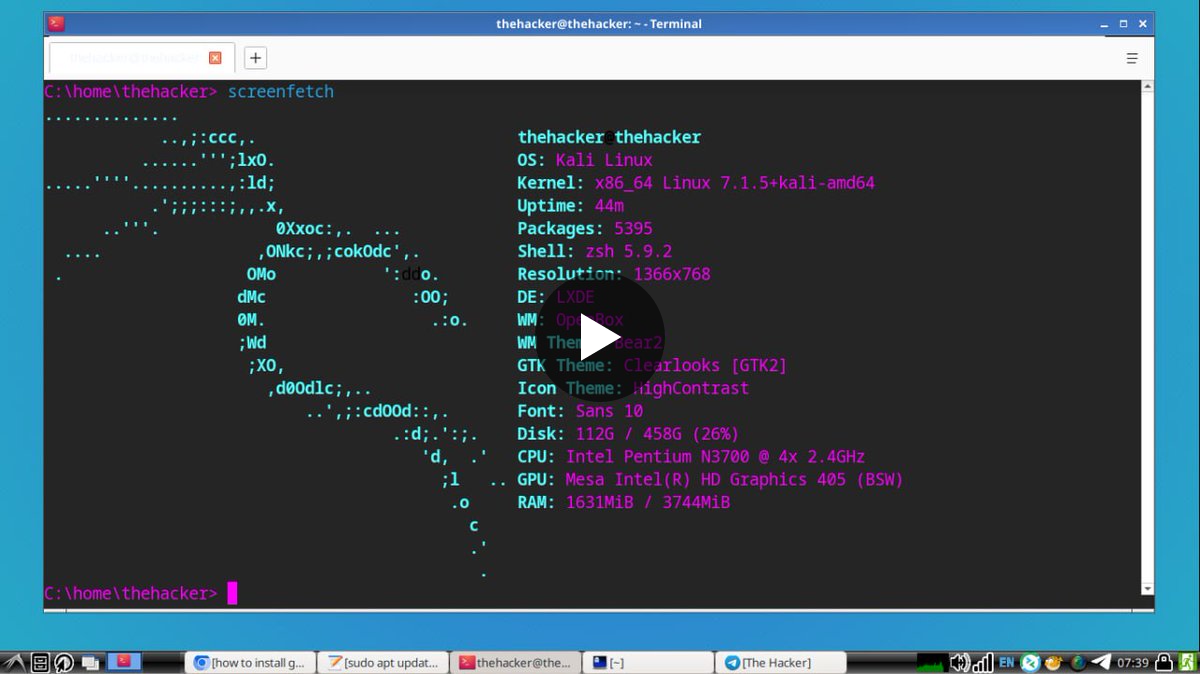This screenshot has height=674, width=1200.
Task: Open the circular launcher icon in panel
Action: point(64,662)
